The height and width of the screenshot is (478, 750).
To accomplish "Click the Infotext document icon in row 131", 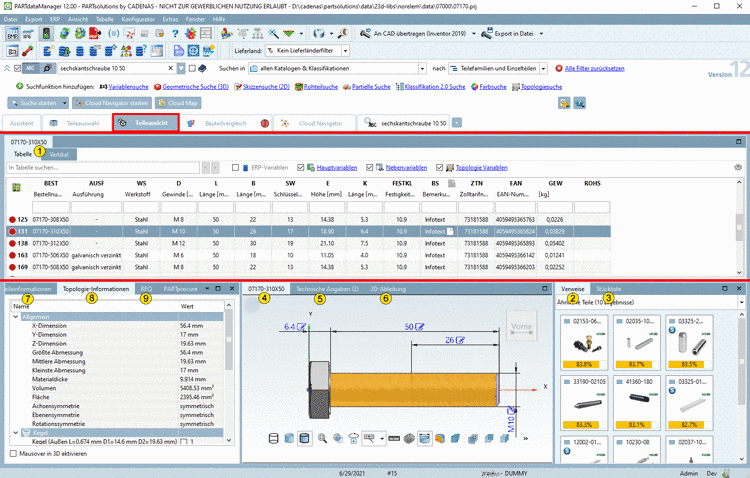I will (450, 231).
